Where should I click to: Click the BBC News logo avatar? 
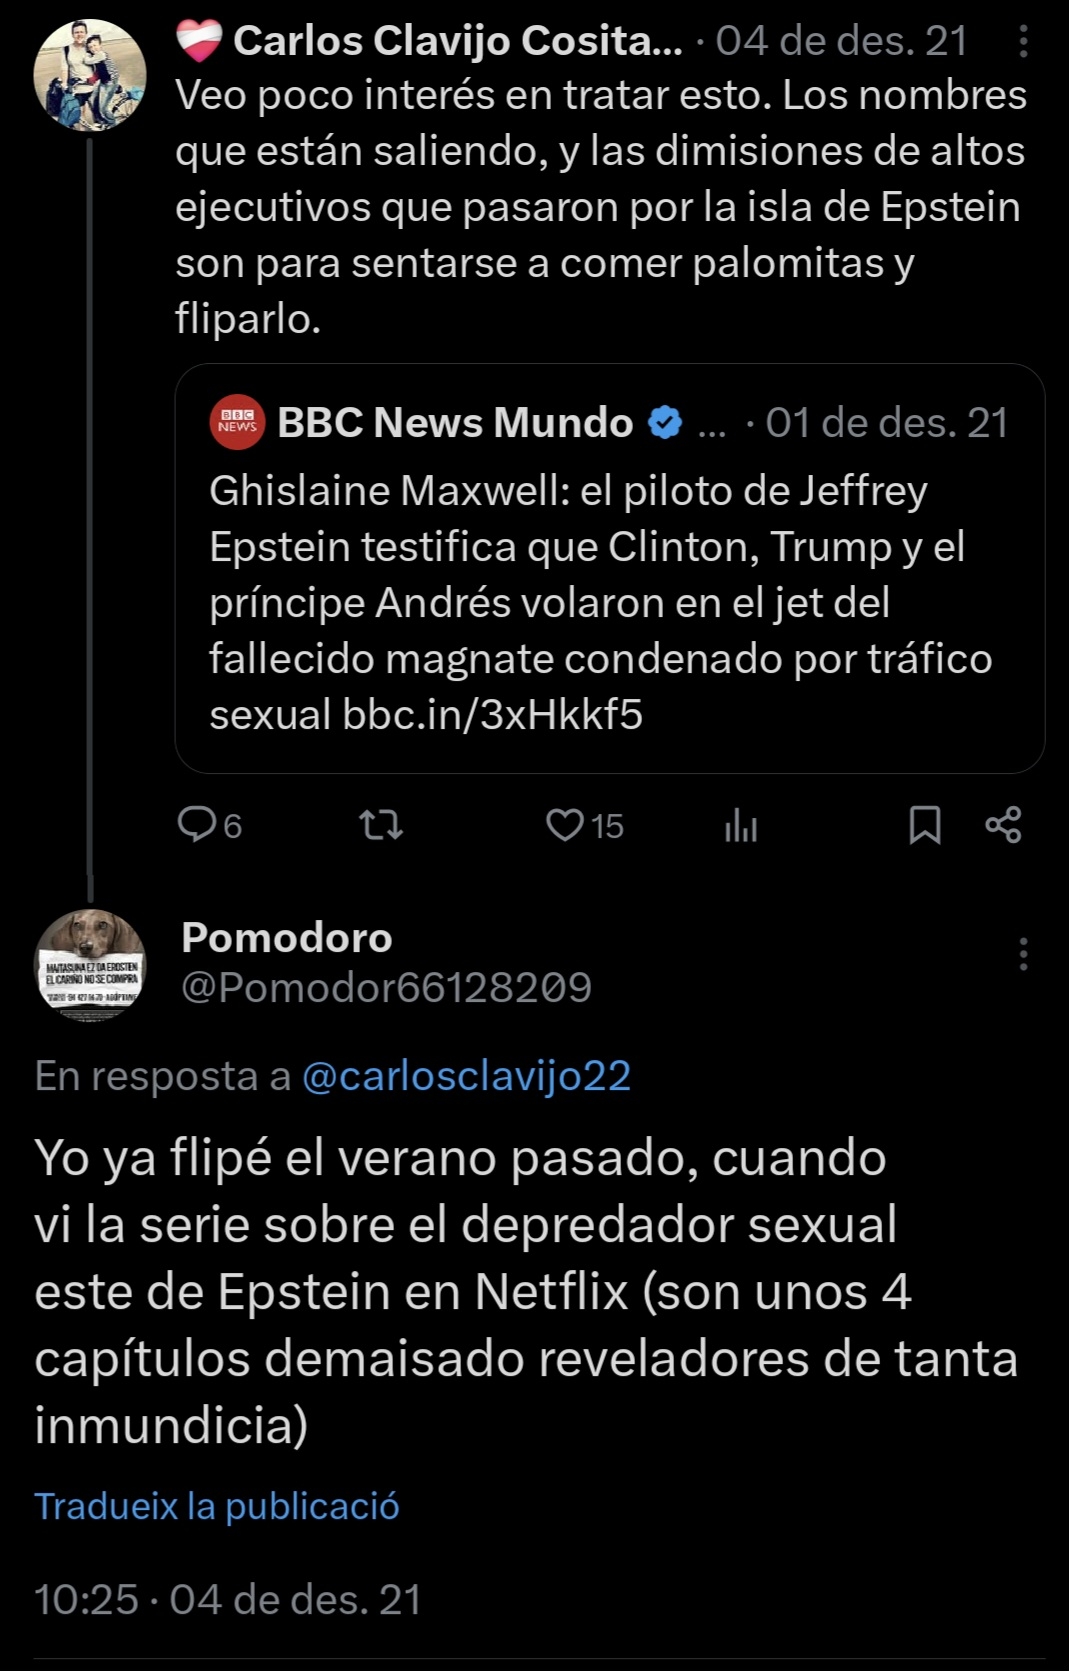pyautogui.click(x=237, y=422)
